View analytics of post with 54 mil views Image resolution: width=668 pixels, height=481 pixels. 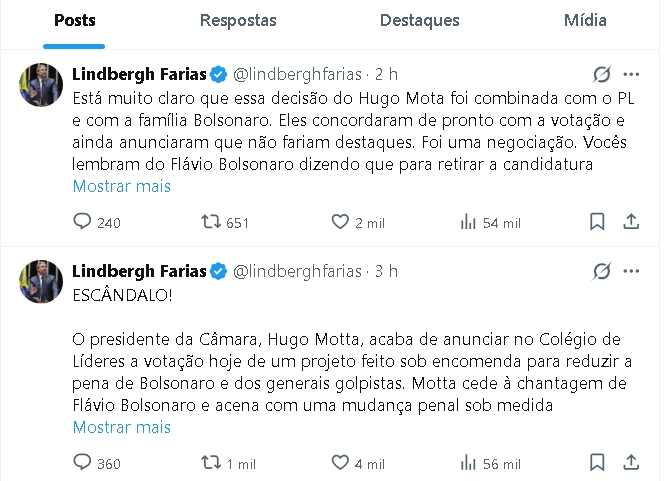click(468, 223)
